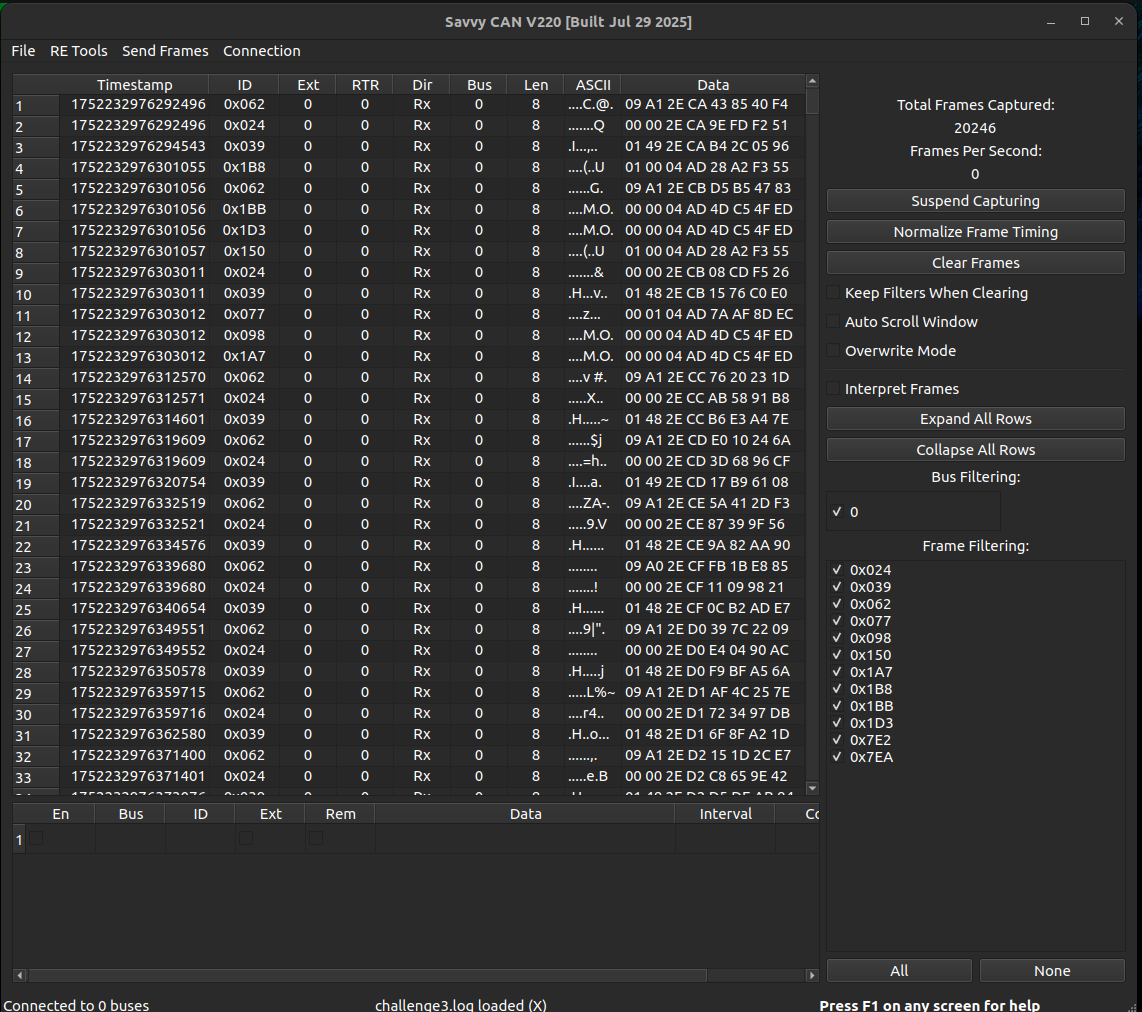Open the Send Frames menu
The height and width of the screenshot is (1012, 1142).
[165, 51]
